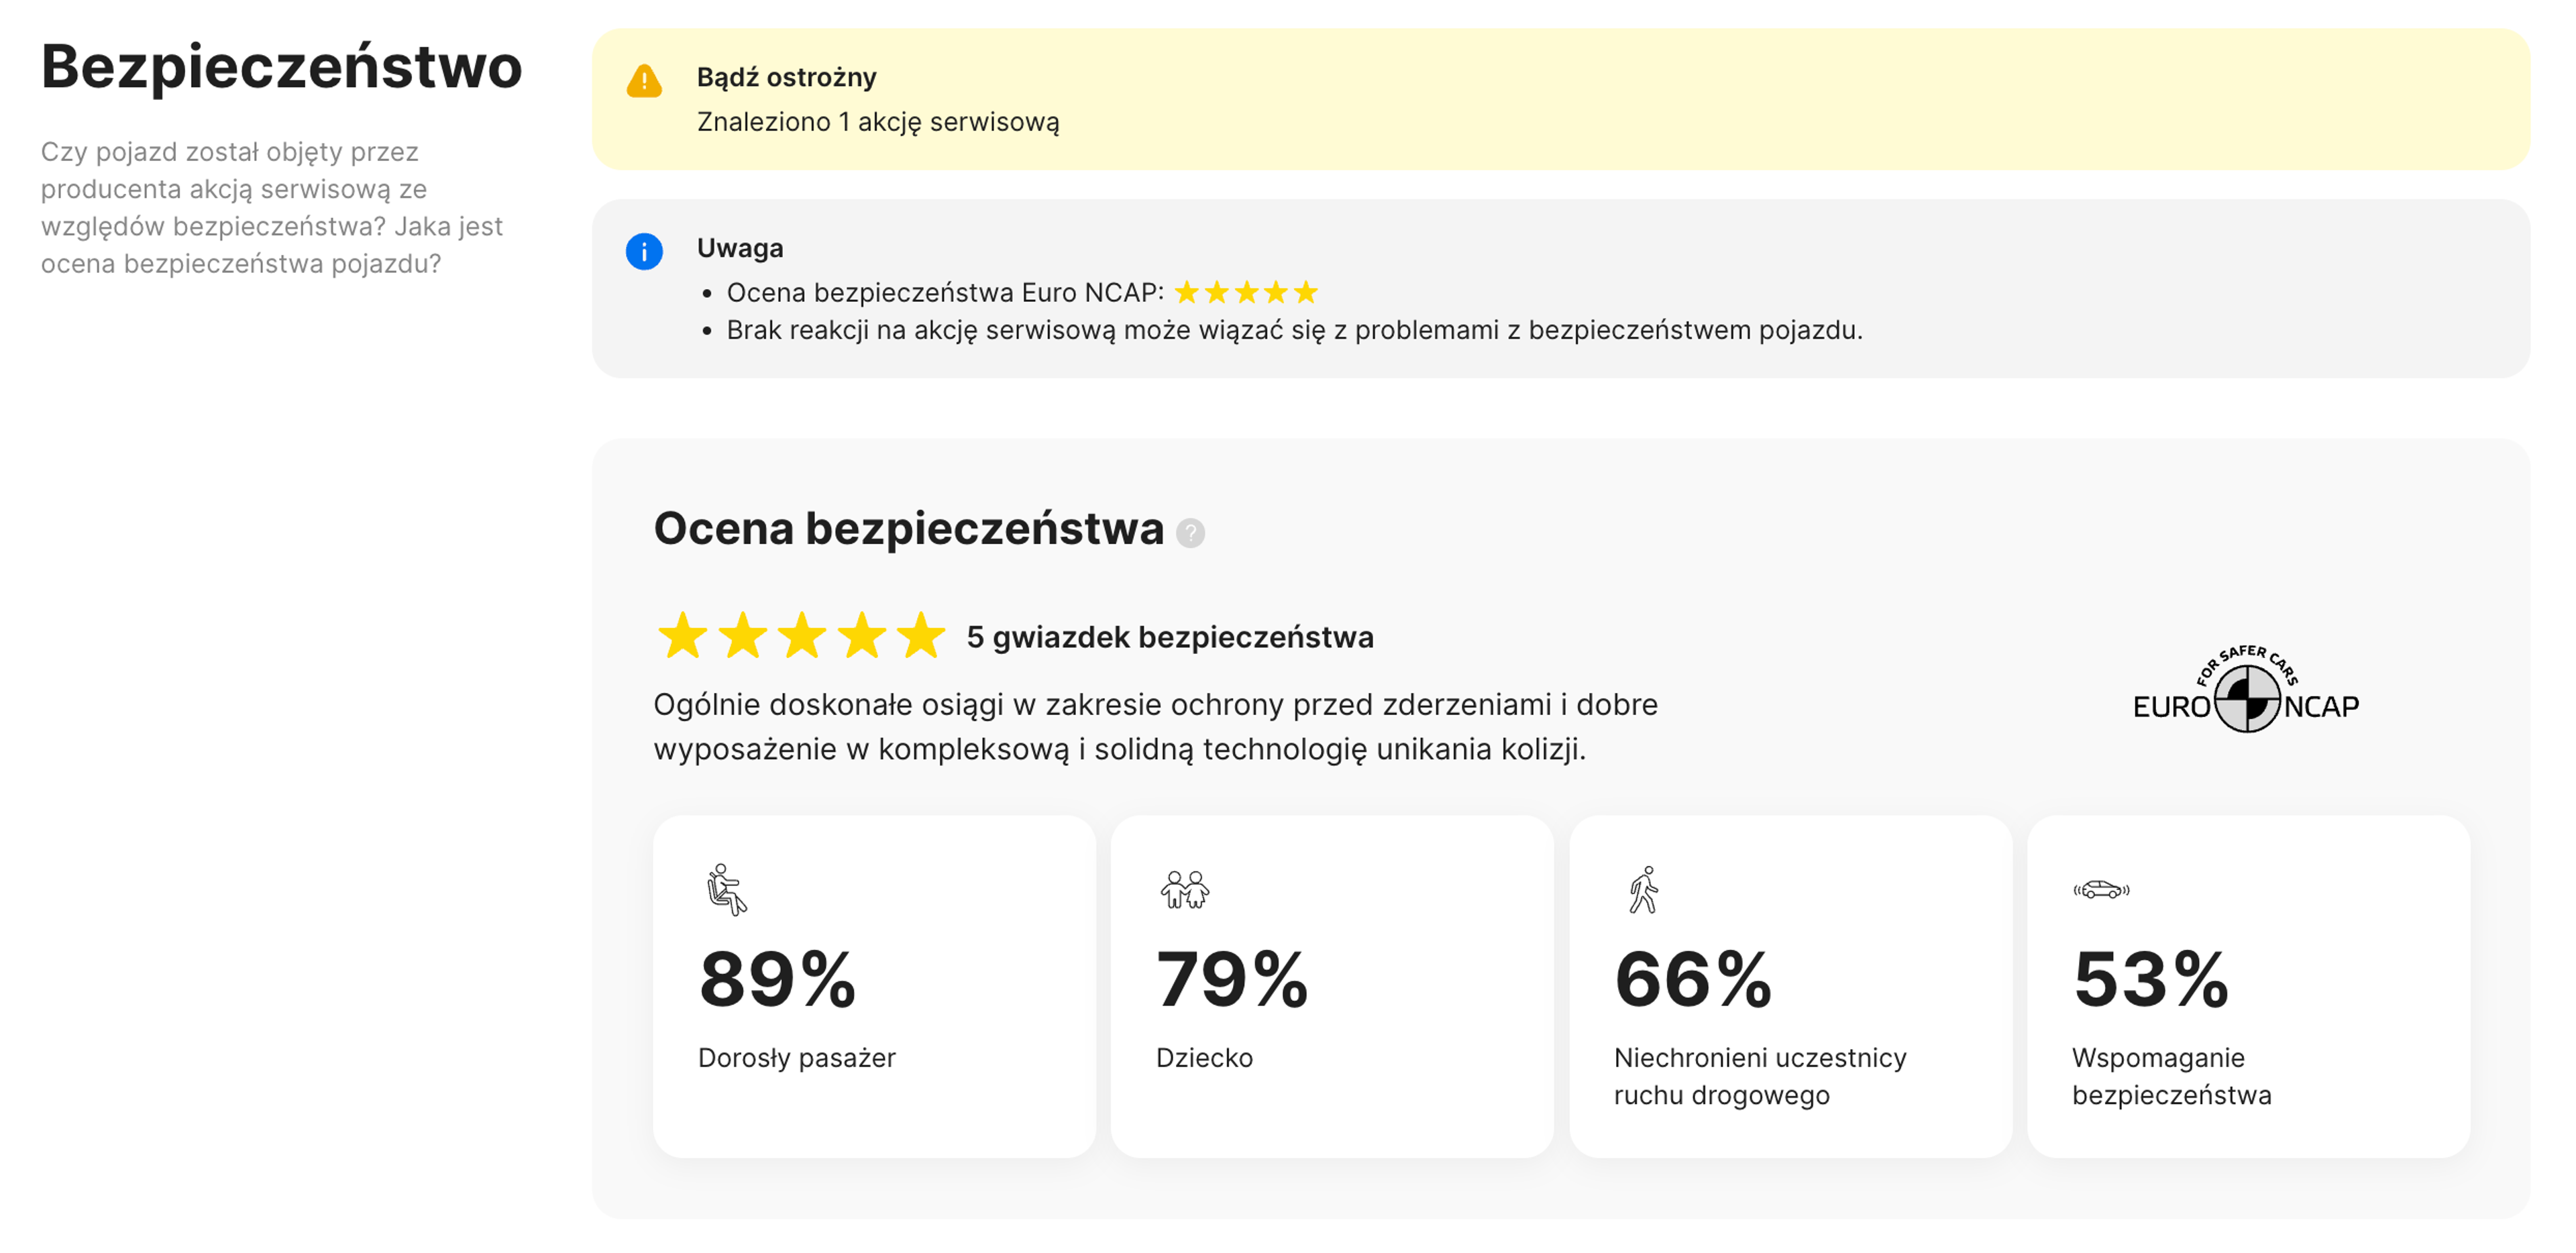
Task: Click the Euro NCAP logo
Action: (2245, 692)
